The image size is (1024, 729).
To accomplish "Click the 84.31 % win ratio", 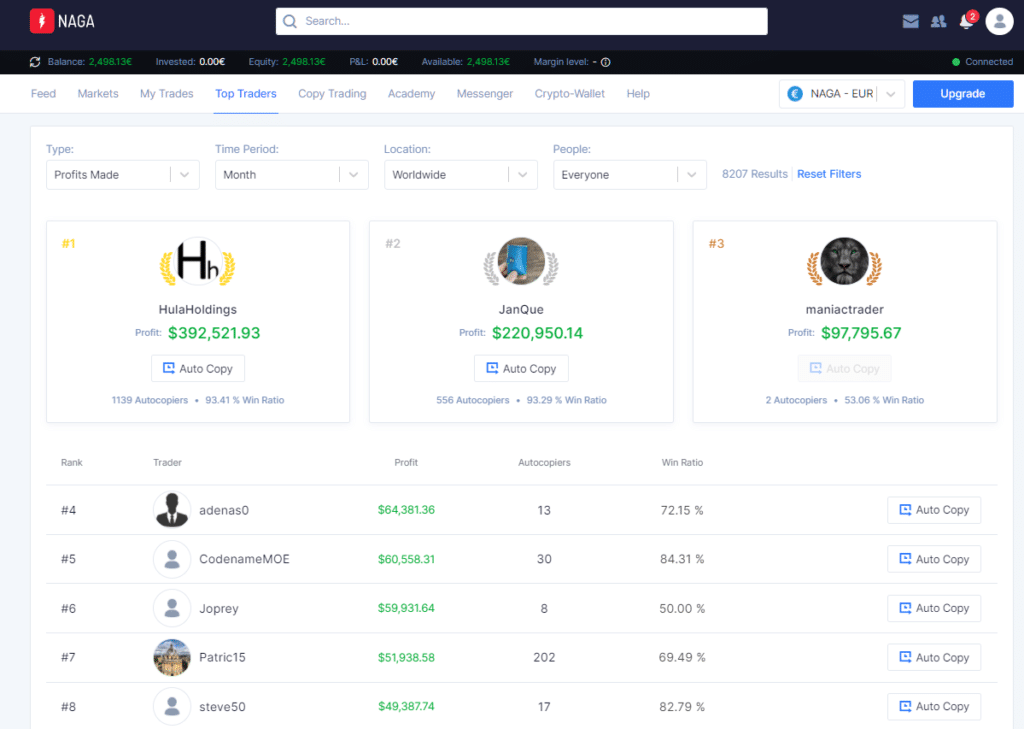I will 682,559.
